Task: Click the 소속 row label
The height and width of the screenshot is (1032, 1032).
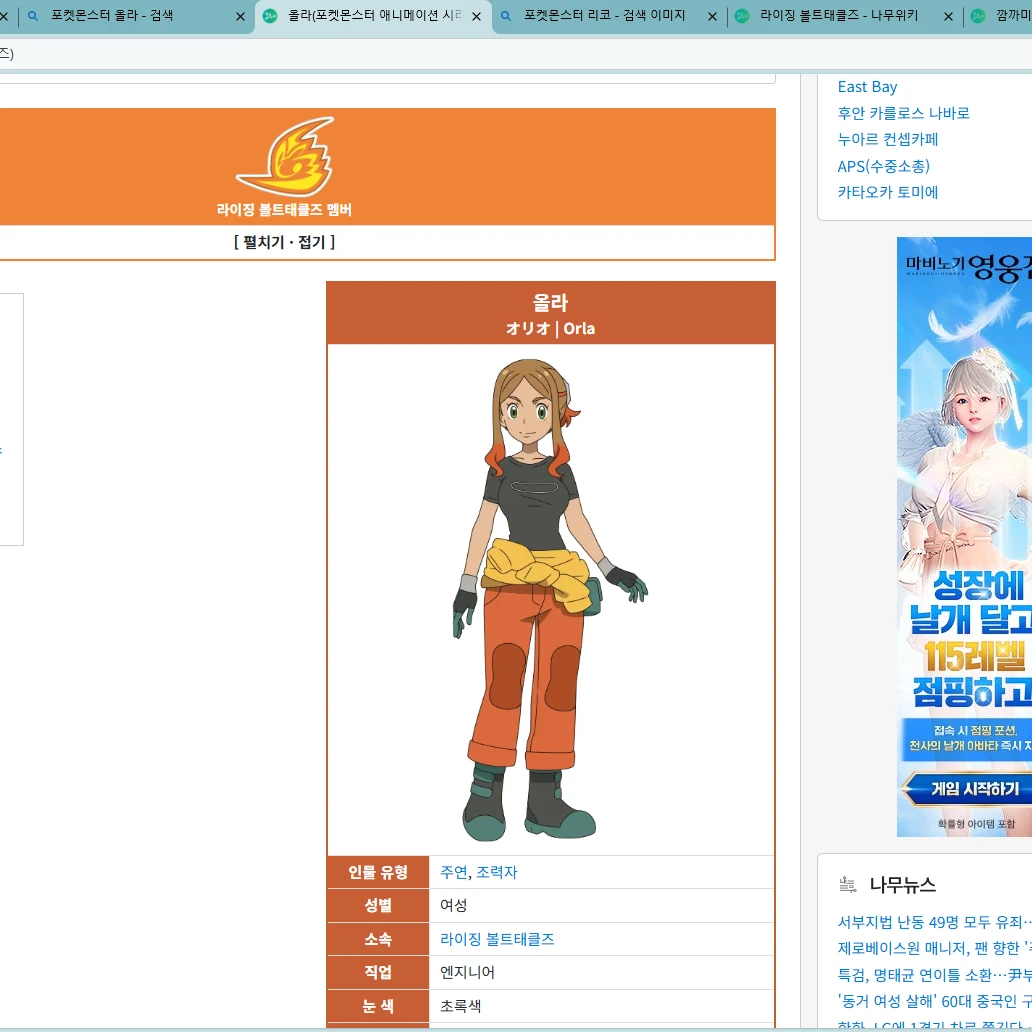Action: point(378,939)
